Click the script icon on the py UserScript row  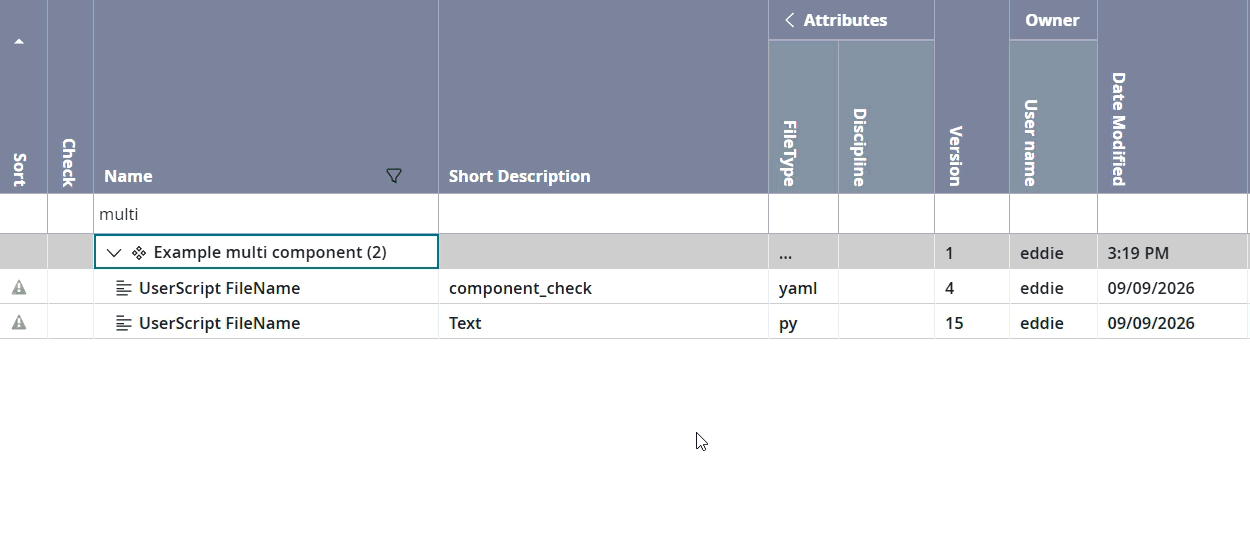tap(124, 323)
